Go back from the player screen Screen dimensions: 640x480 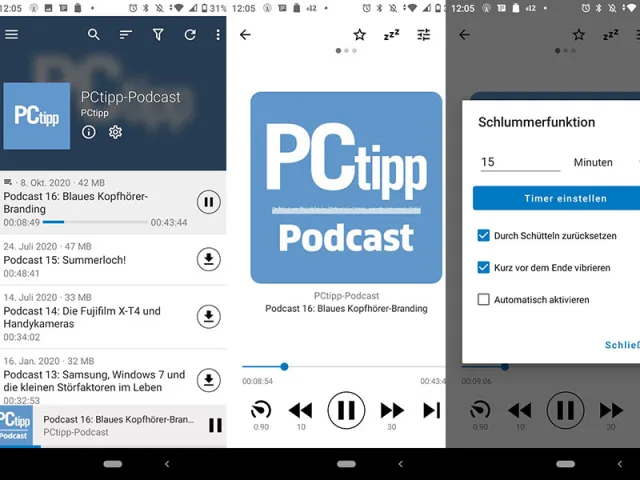coord(245,35)
